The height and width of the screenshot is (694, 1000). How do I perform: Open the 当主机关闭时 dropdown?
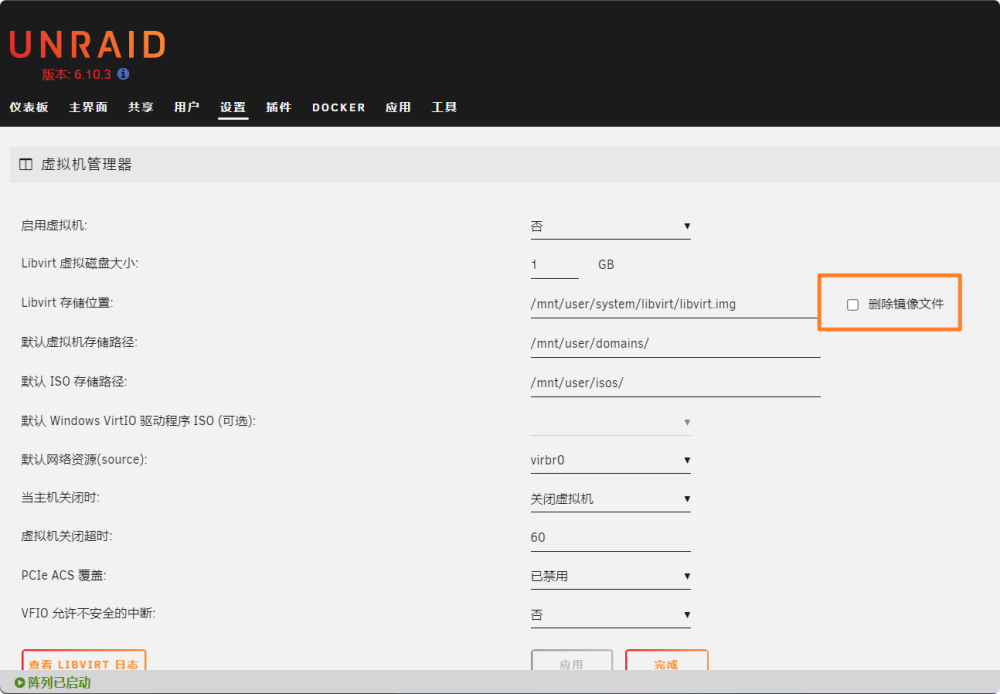(610, 499)
